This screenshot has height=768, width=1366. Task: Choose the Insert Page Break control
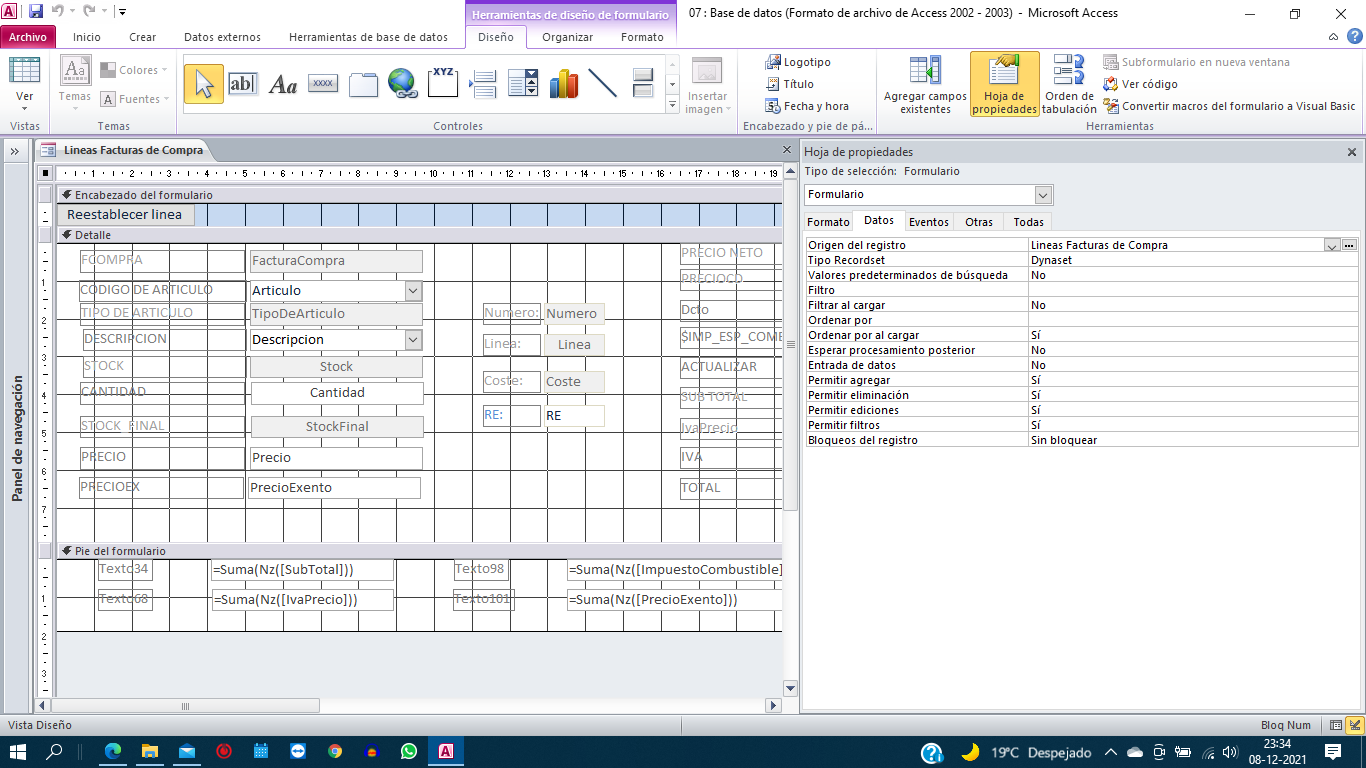483,84
